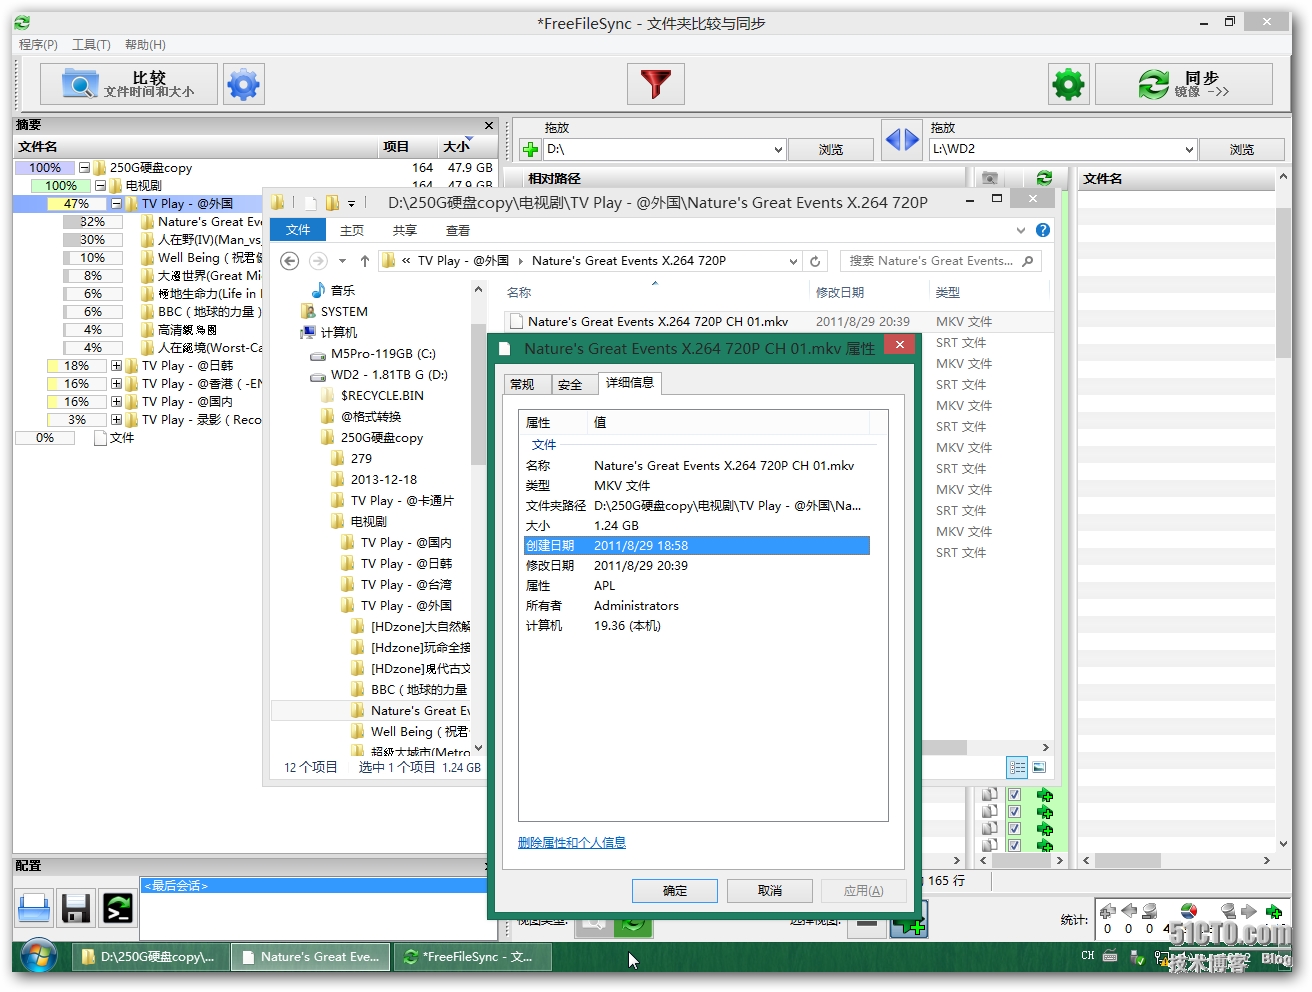Click tray keyboard input icon
The image size is (1312, 992).
[1110, 956]
